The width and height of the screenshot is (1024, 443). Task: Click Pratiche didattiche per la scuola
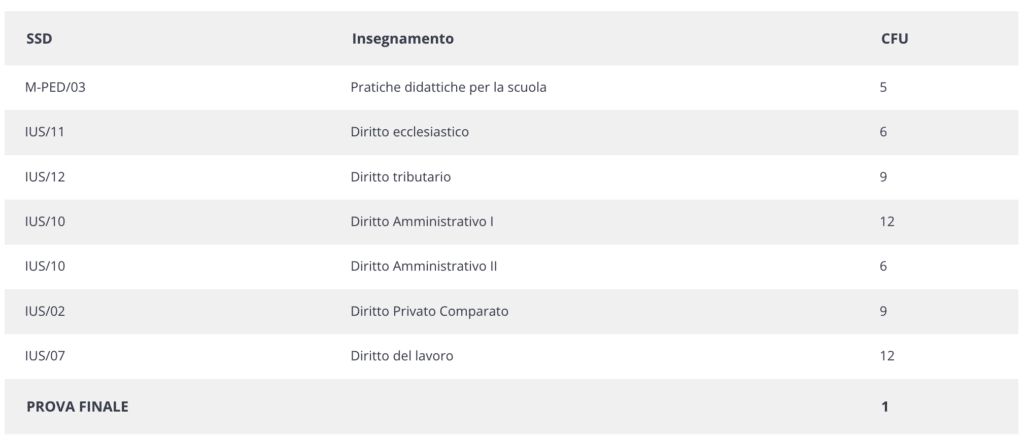[x=448, y=87]
